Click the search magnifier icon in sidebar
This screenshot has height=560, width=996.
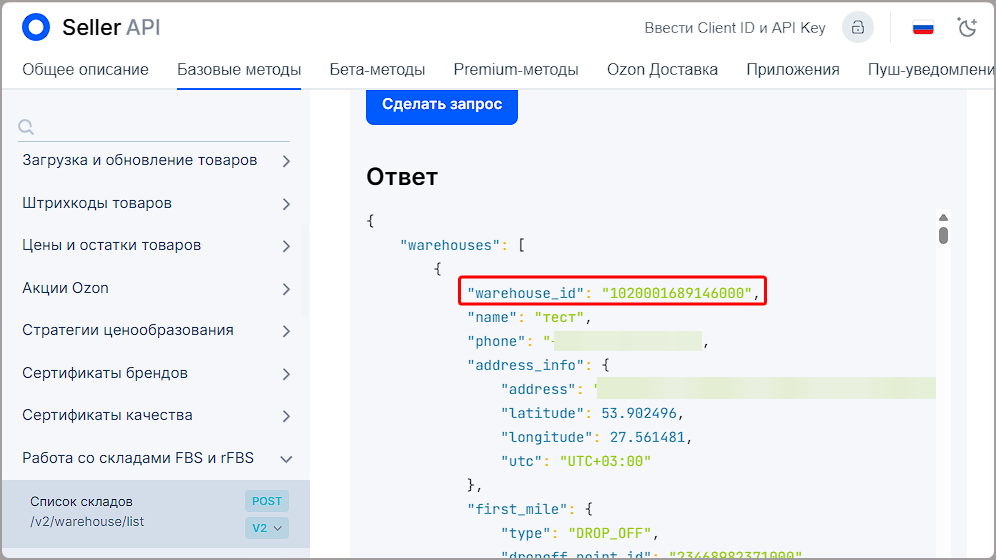click(27, 127)
